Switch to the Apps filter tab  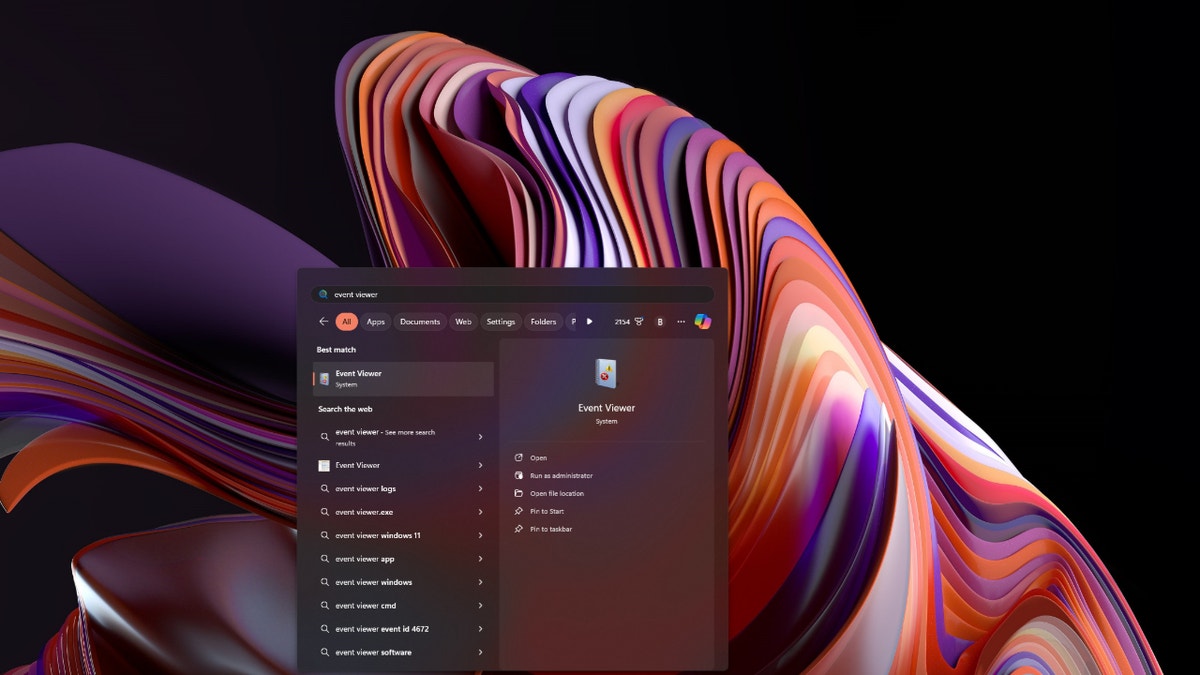coord(376,322)
